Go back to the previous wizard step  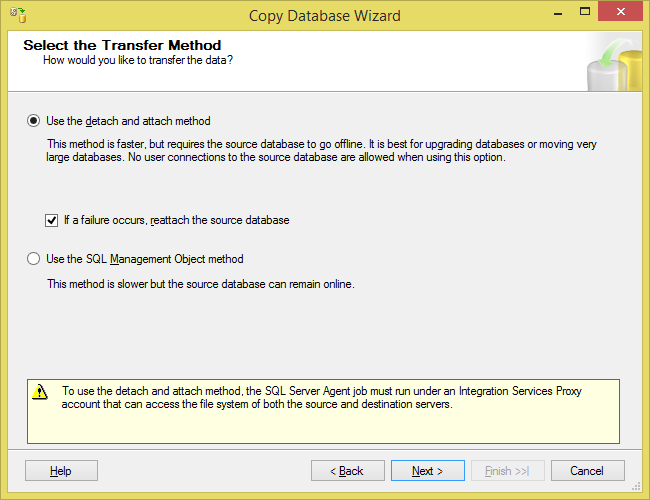[347, 471]
